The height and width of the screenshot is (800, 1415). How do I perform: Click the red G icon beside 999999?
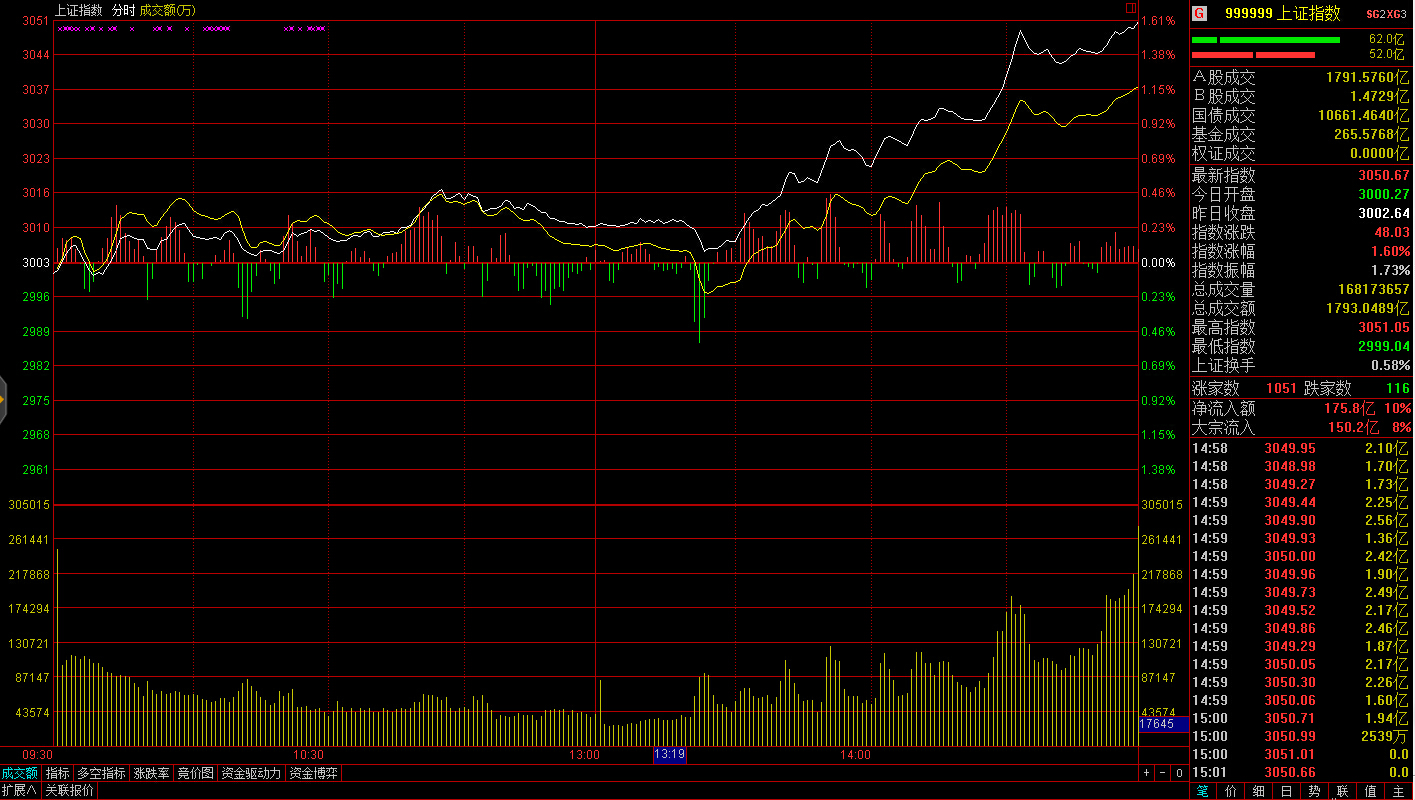(1200, 13)
